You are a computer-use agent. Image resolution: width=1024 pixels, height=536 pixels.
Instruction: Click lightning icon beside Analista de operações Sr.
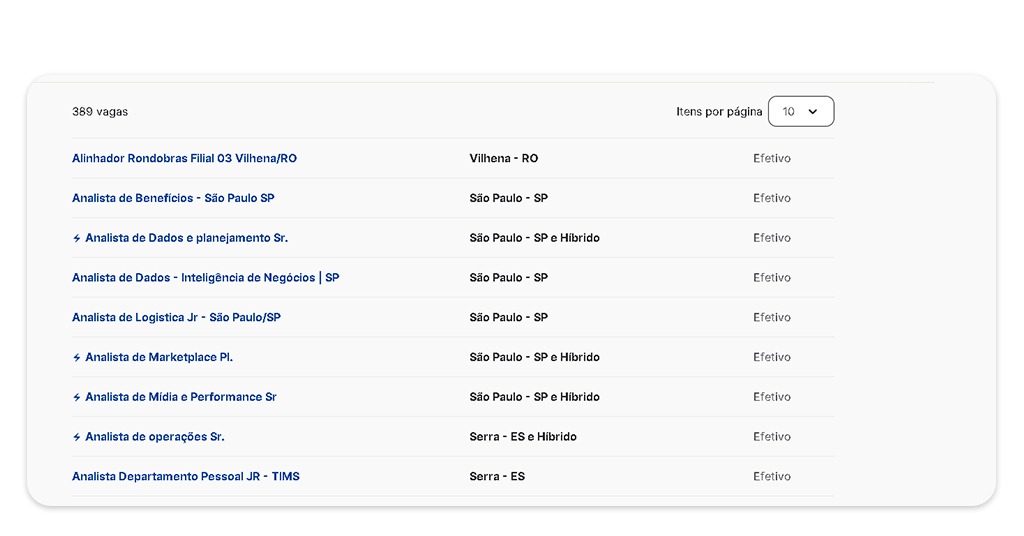77,437
